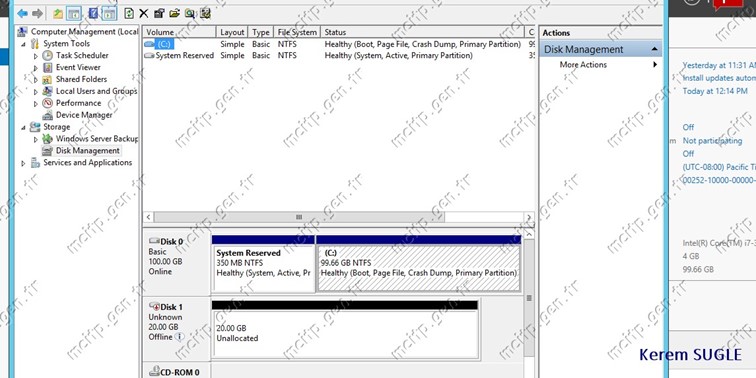756x378 pixels.
Task: Expand the Performance node arrow
Action: (36, 103)
